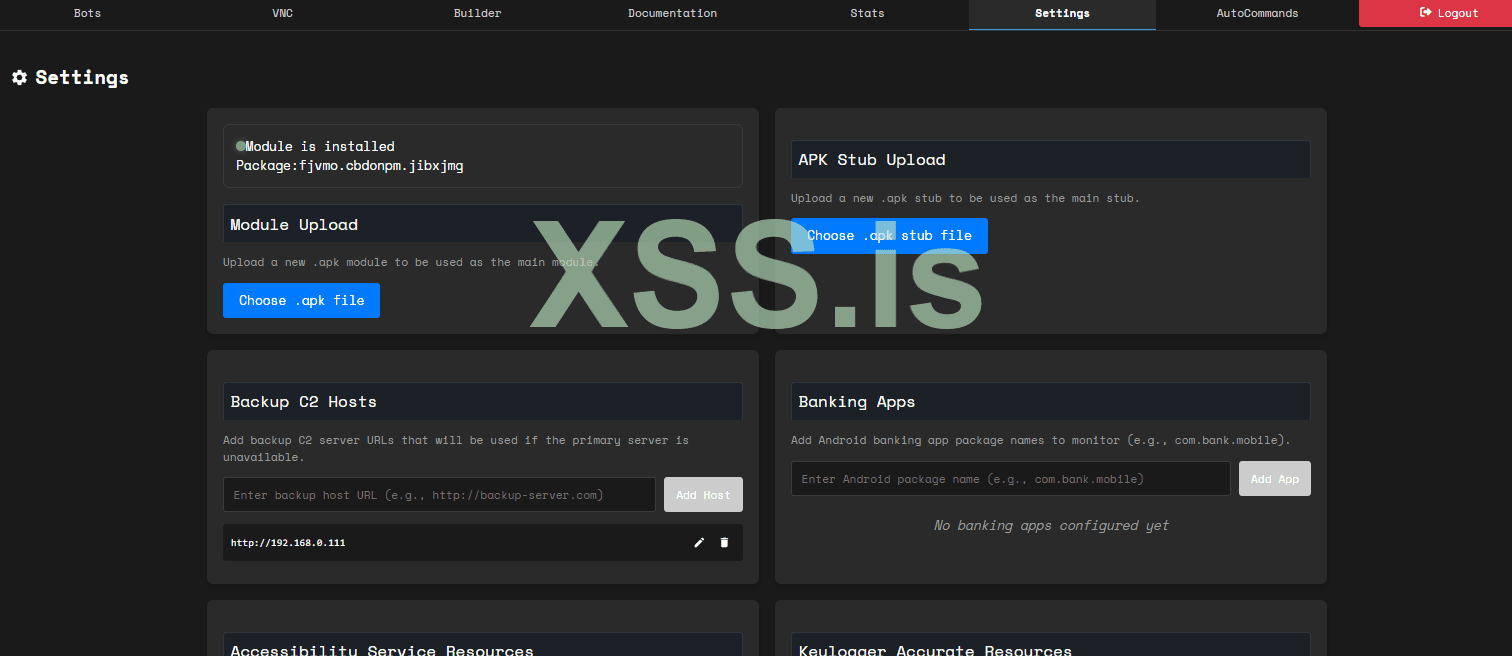1512x656 pixels.
Task: Click the gear icon beside Settings heading
Action: [x=19, y=77]
